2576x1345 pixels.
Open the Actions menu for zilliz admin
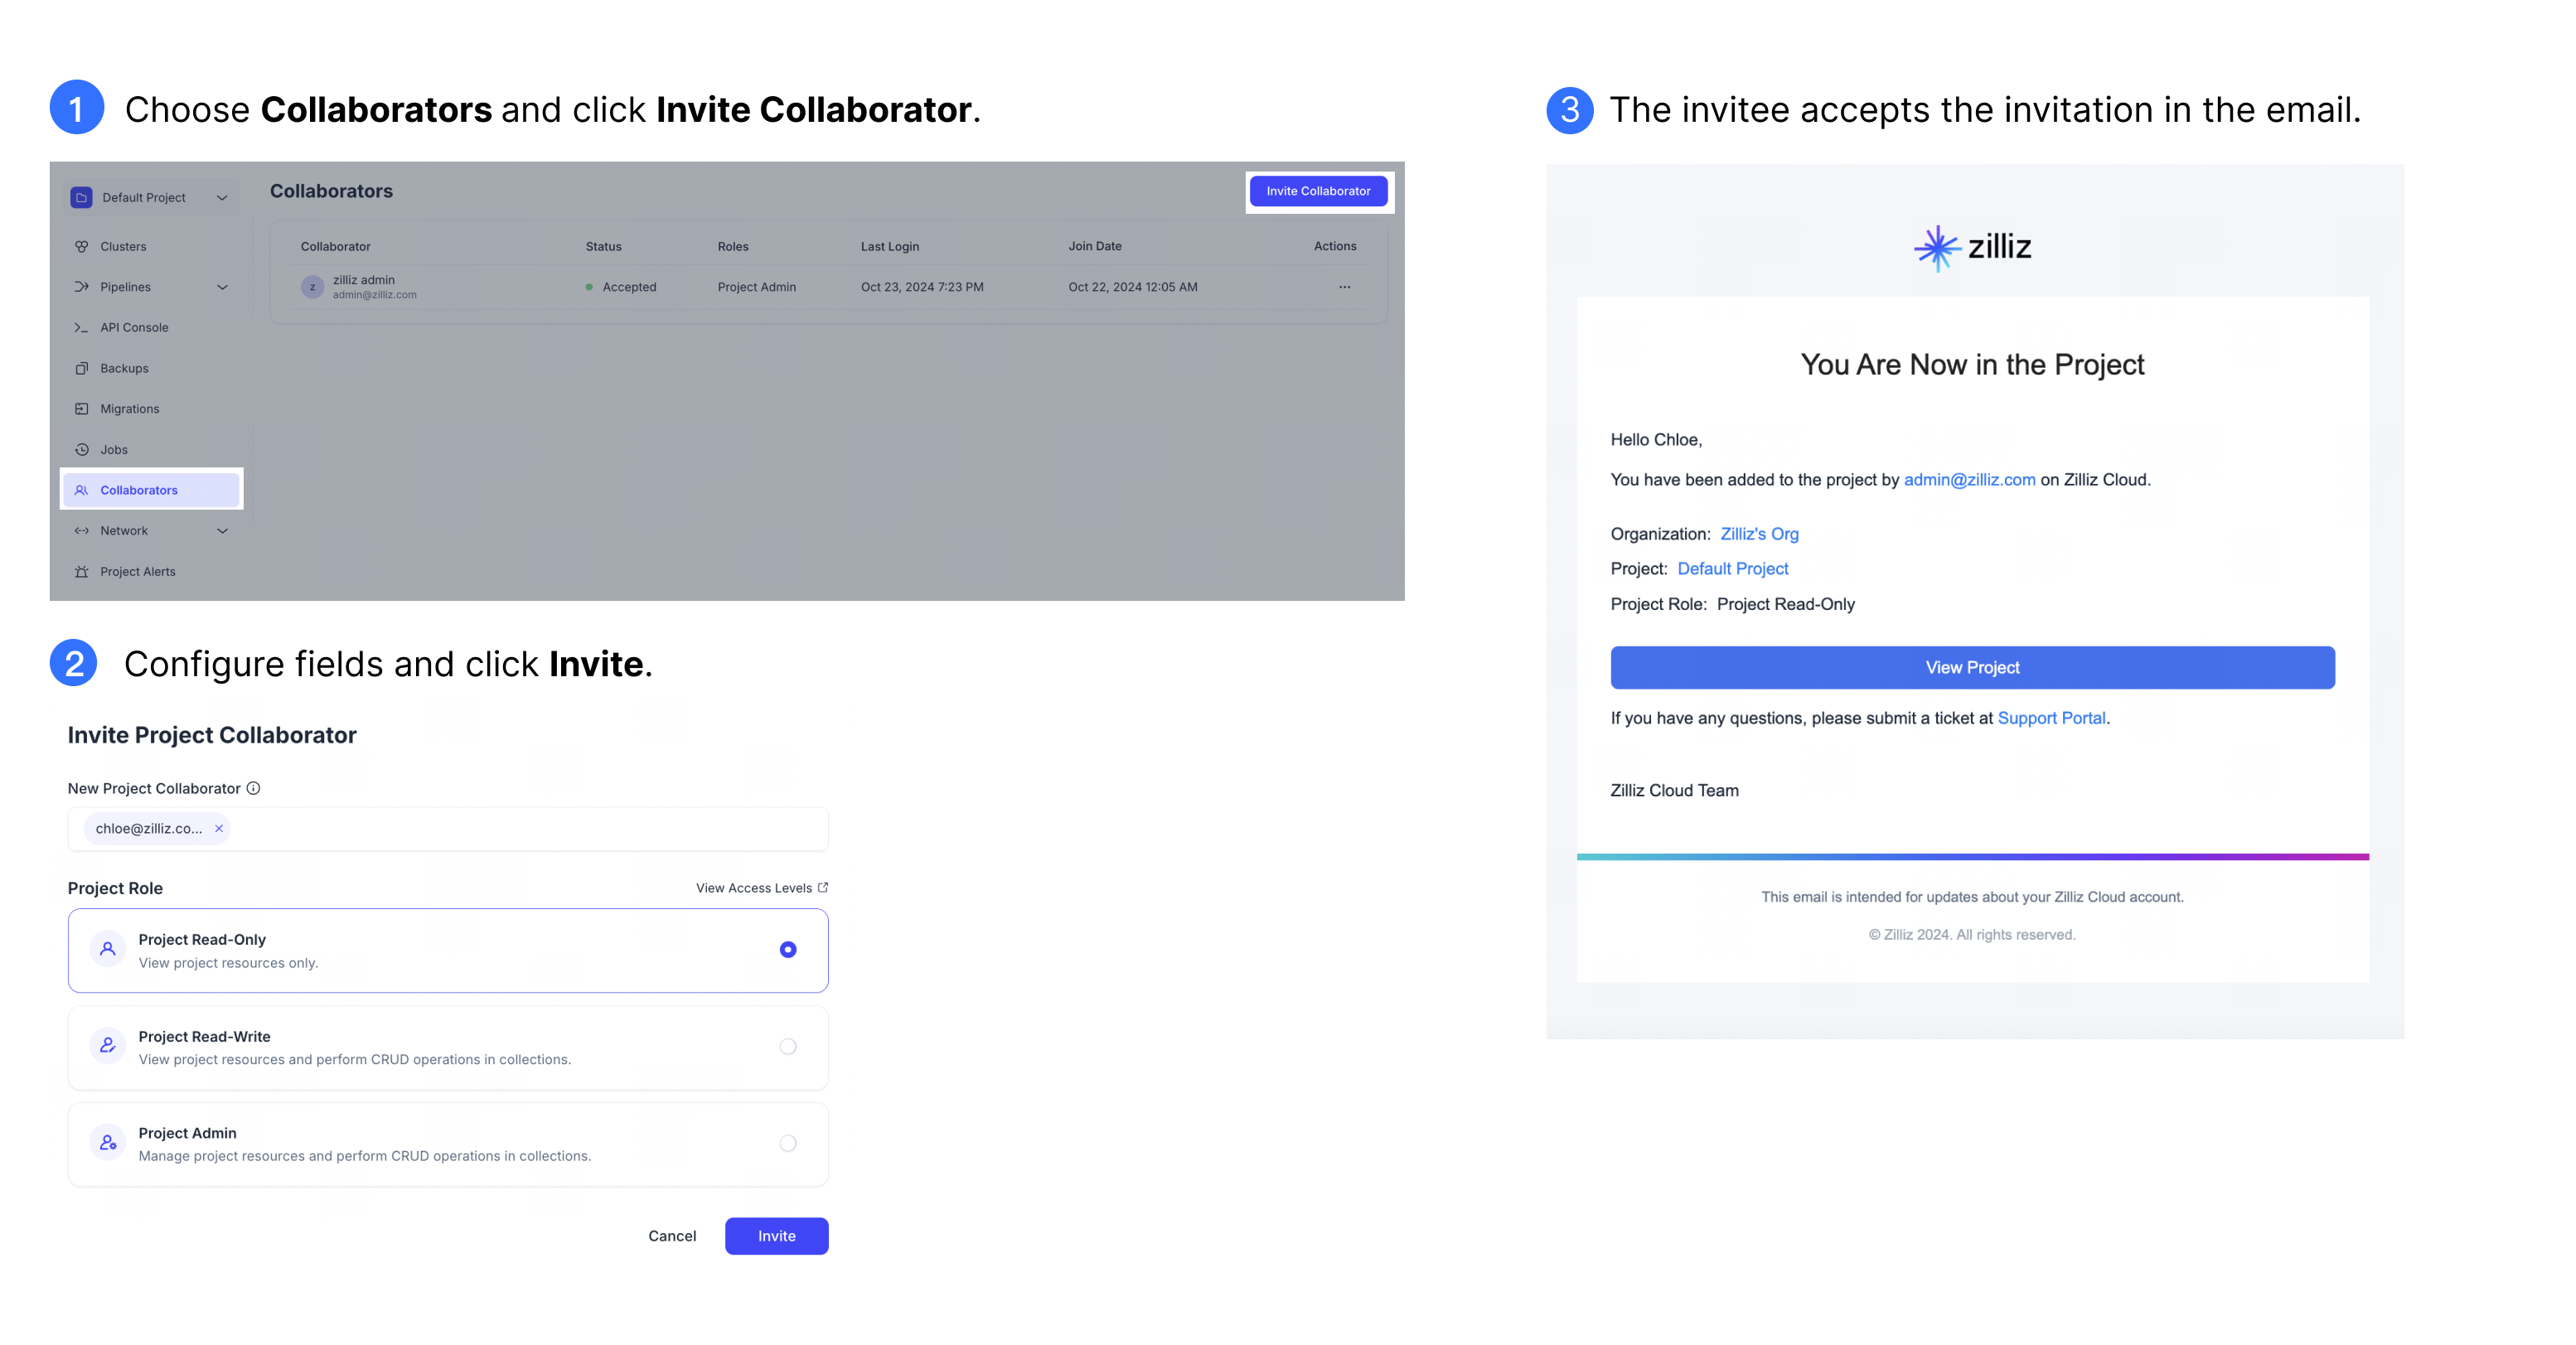[1344, 287]
